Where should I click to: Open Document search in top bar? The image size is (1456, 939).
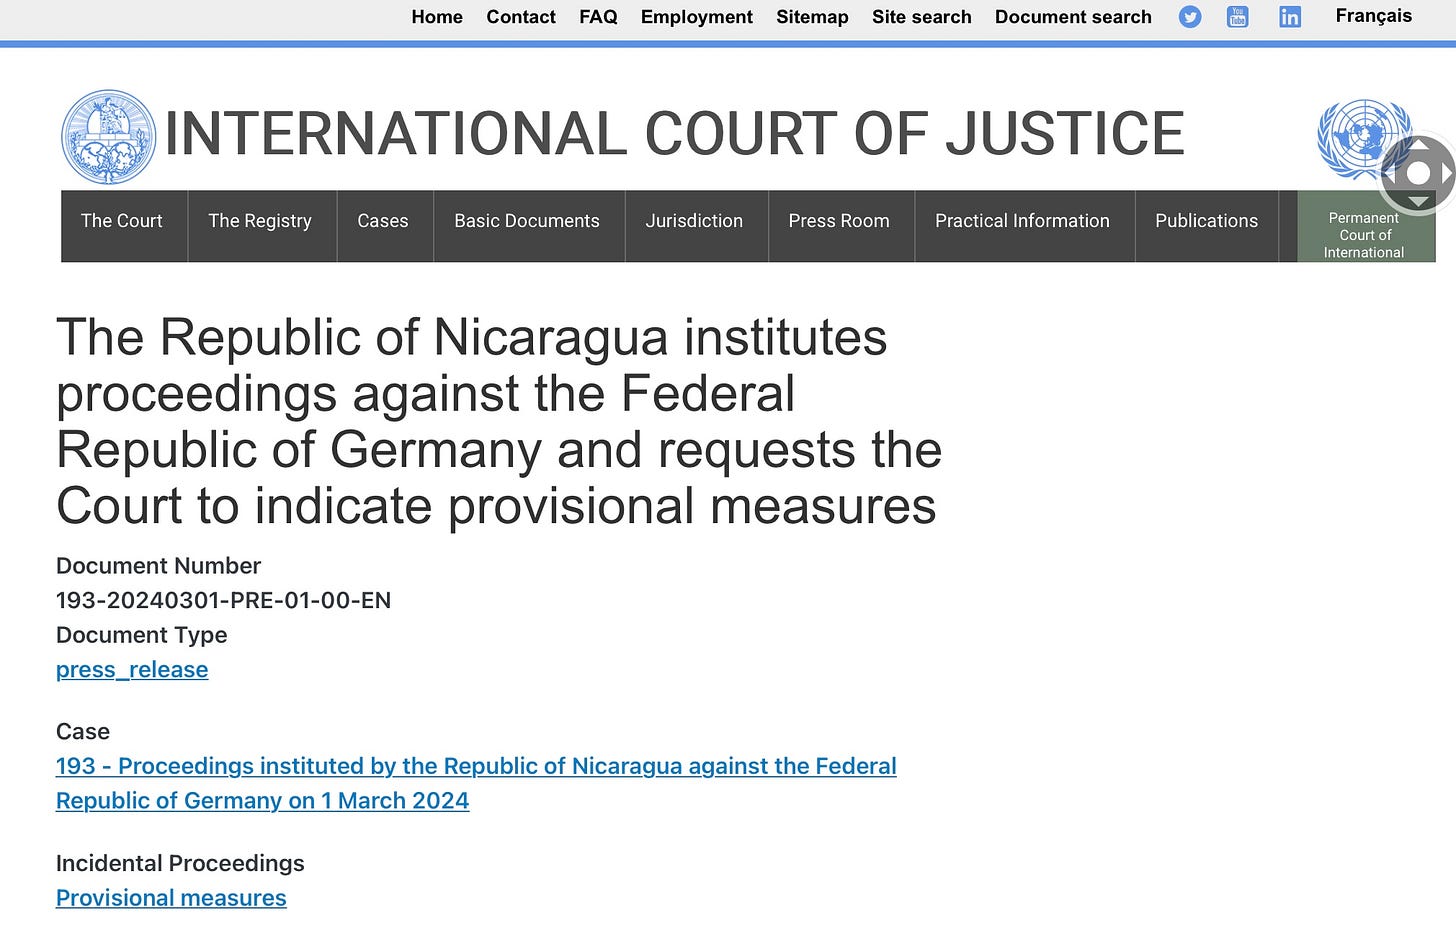pos(1073,17)
